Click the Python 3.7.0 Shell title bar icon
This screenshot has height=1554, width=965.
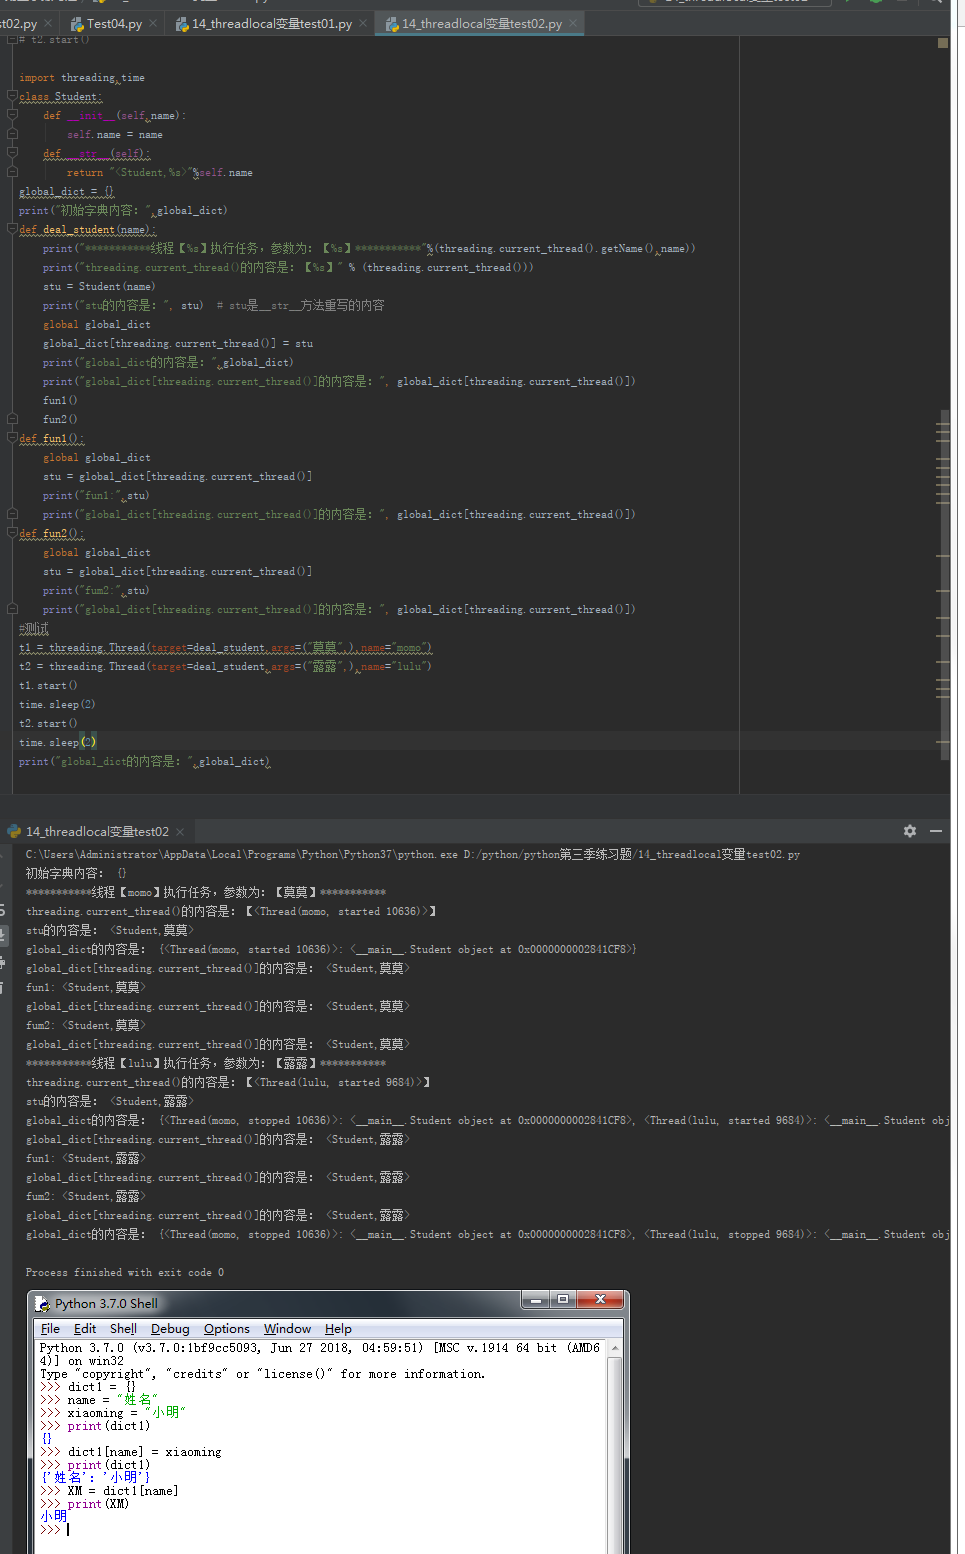pos(42,1304)
